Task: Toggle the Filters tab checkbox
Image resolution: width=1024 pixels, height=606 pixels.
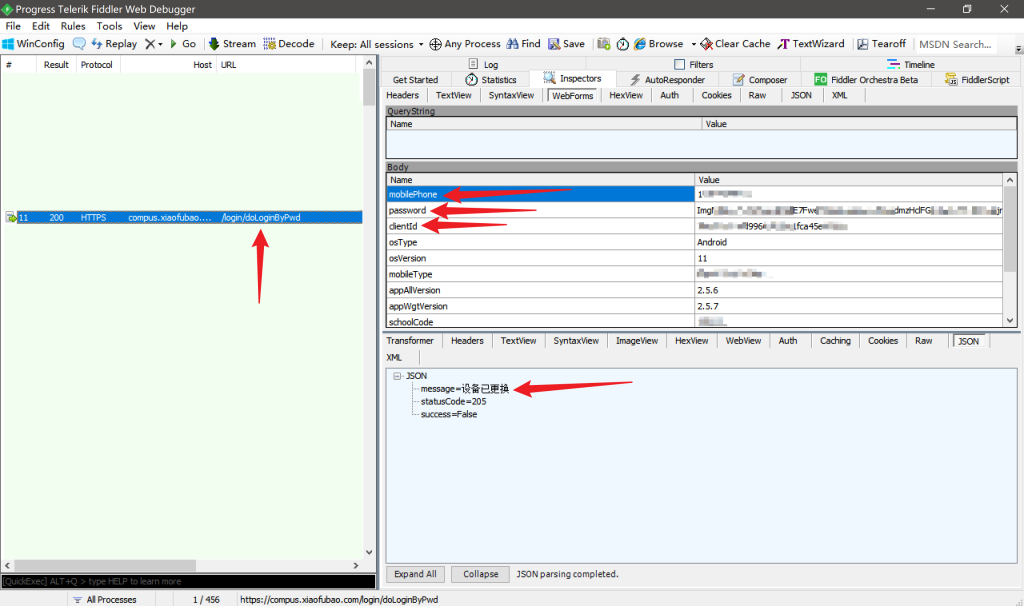Action: click(x=679, y=64)
